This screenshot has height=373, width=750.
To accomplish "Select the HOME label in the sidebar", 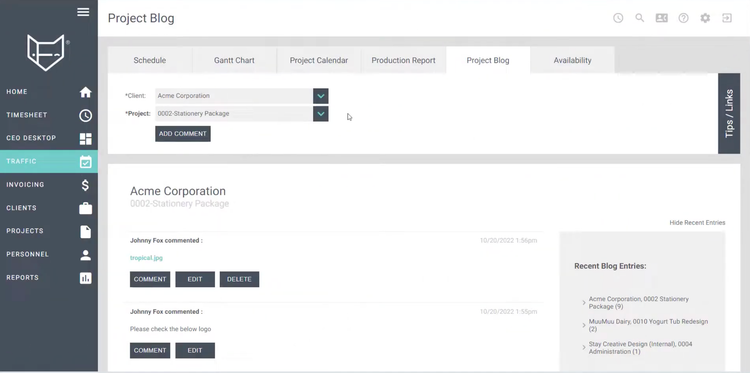I will pyautogui.click(x=17, y=92).
